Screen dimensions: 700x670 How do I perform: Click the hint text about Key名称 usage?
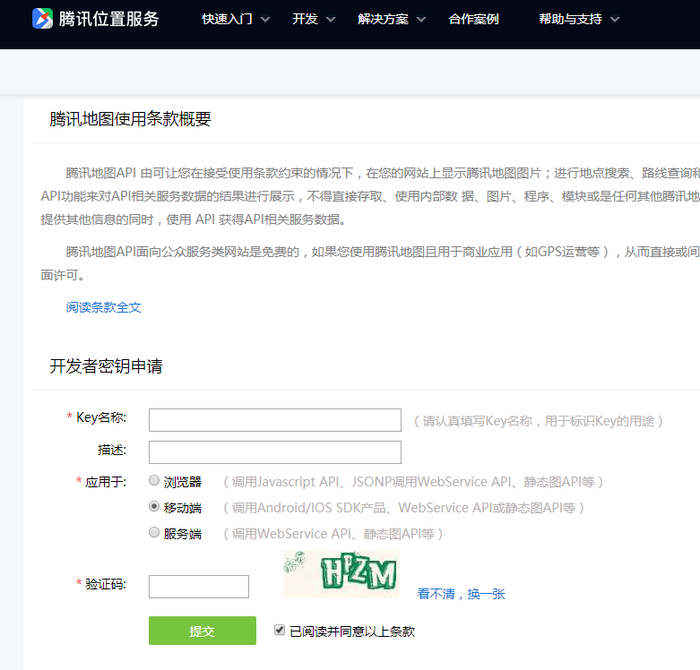538,421
